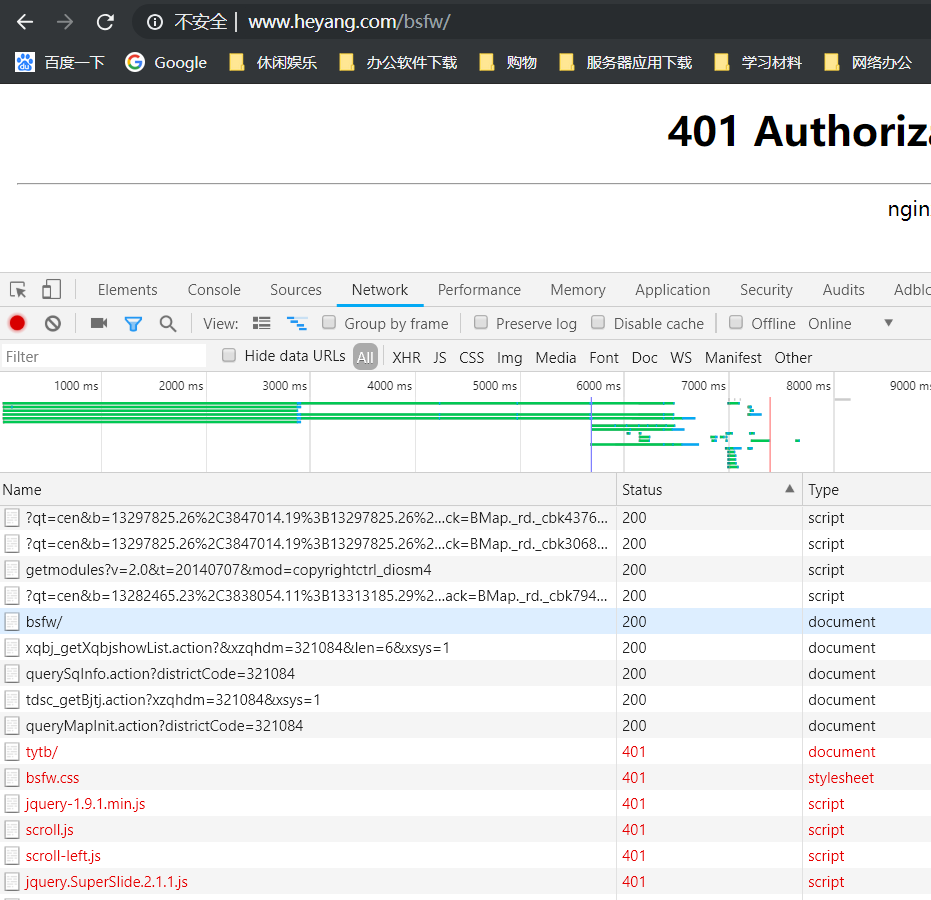931x900 pixels.
Task: Open the 休闲娱乐 bookmark folder
Action: 274,62
